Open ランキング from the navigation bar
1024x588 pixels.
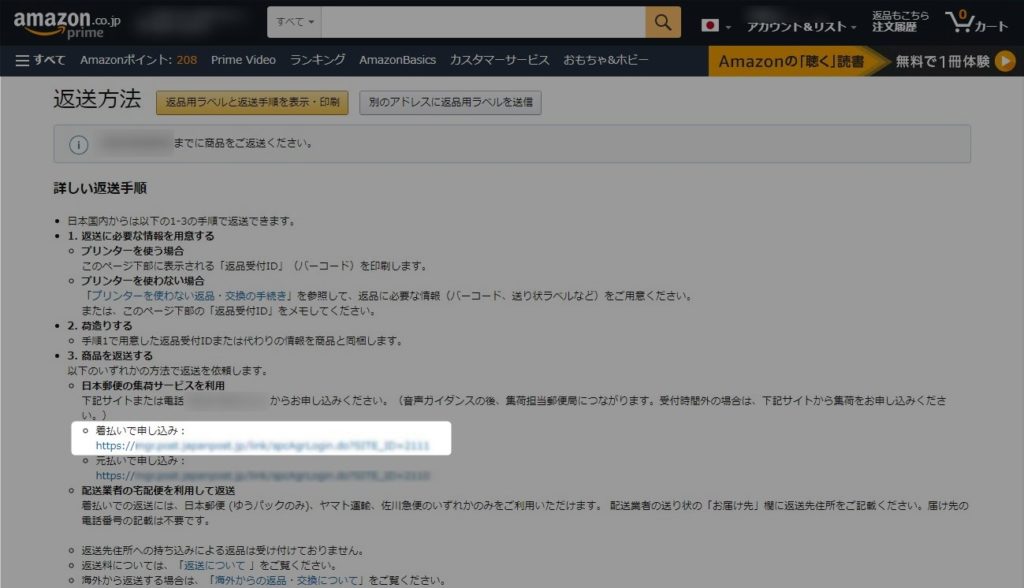pos(317,60)
